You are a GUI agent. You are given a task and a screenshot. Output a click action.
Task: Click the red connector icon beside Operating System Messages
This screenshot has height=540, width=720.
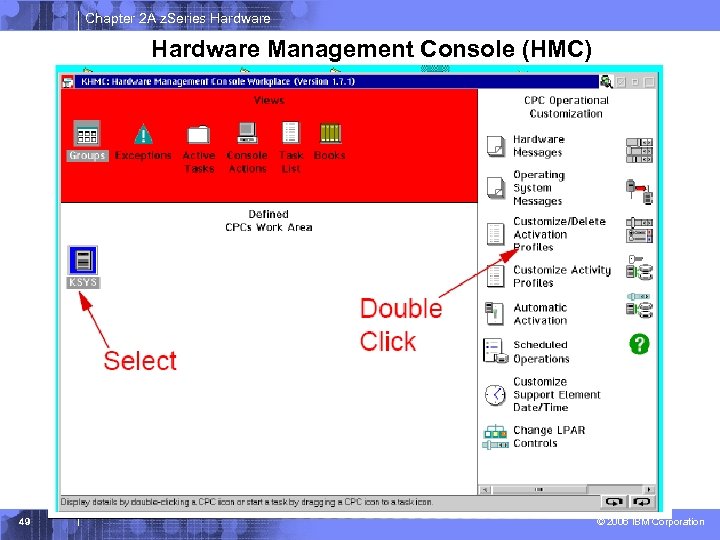point(639,191)
